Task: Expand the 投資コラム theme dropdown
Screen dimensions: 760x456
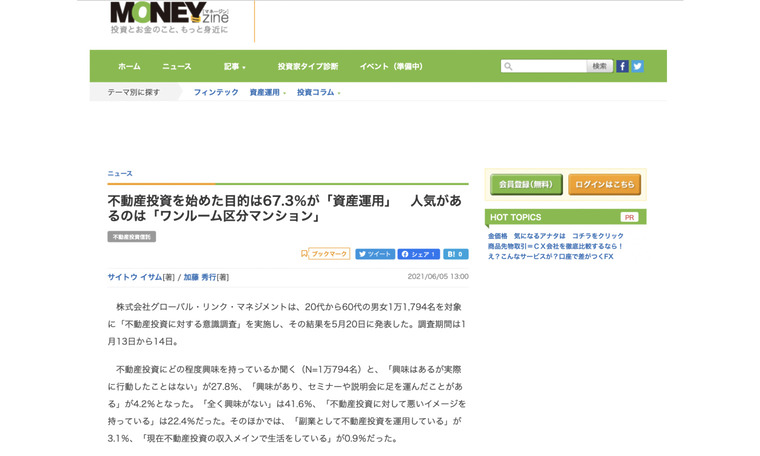Action: coord(318,93)
